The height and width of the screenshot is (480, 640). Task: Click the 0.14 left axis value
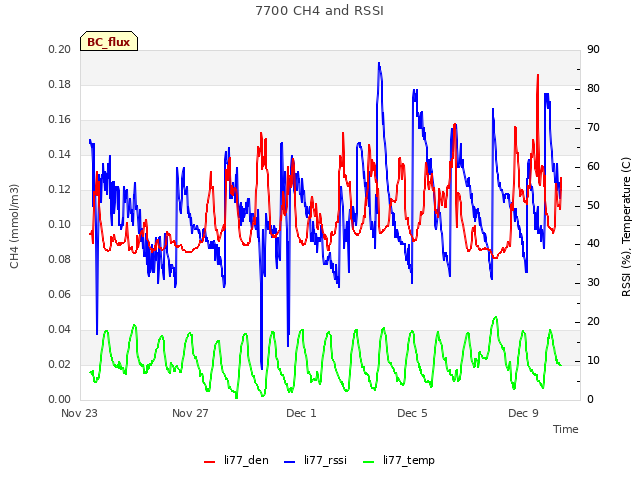click(x=60, y=154)
